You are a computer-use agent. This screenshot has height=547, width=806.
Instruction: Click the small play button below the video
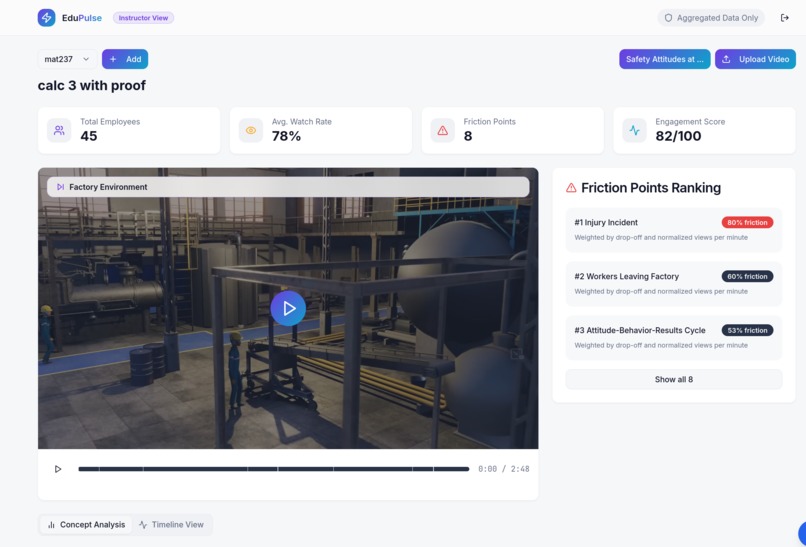[58, 469]
